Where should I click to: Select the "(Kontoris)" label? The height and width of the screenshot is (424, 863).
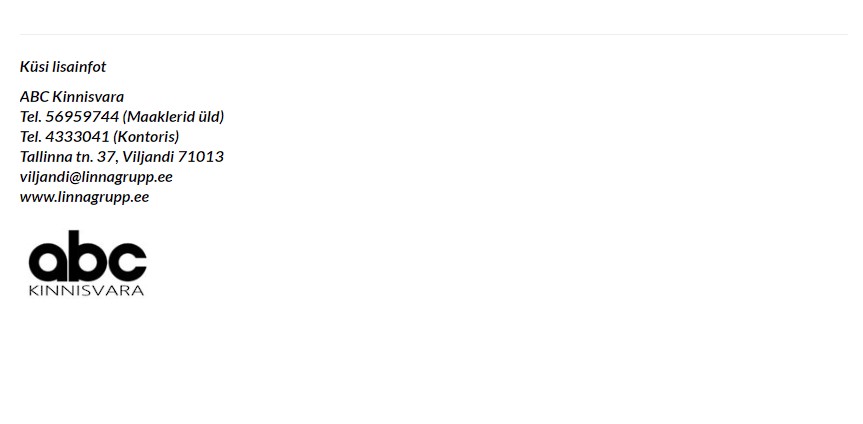click(x=146, y=137)
